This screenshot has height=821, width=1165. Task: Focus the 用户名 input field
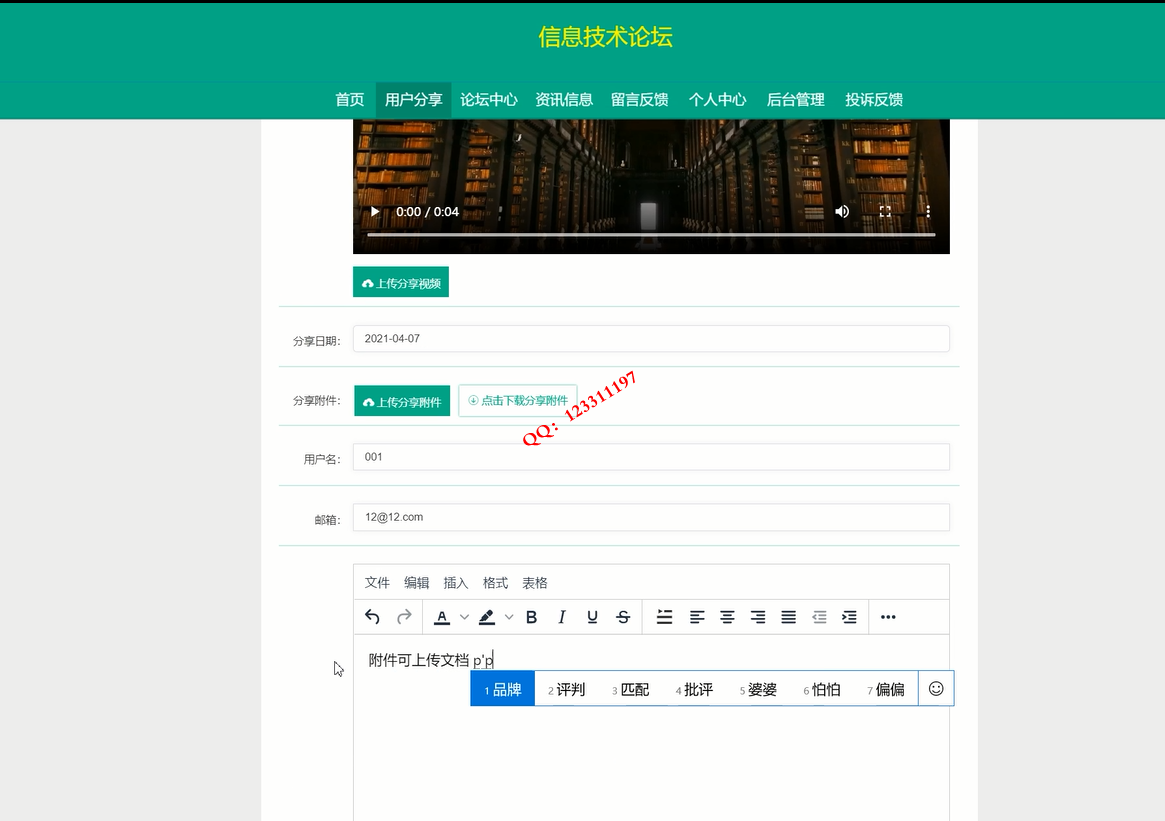tap(651, 457)
